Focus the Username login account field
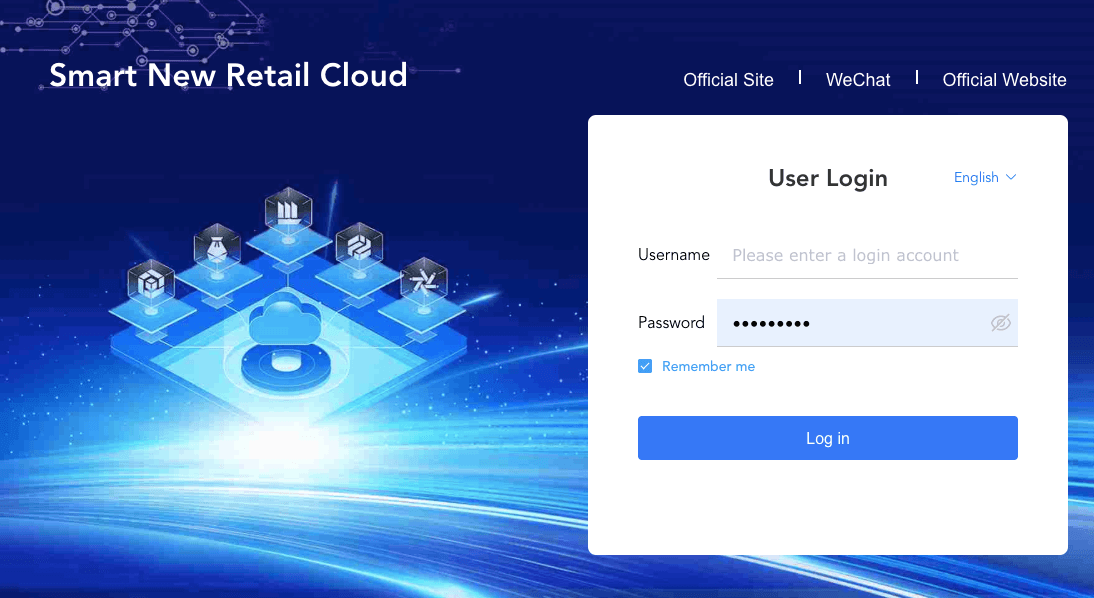 pos(866,256)
